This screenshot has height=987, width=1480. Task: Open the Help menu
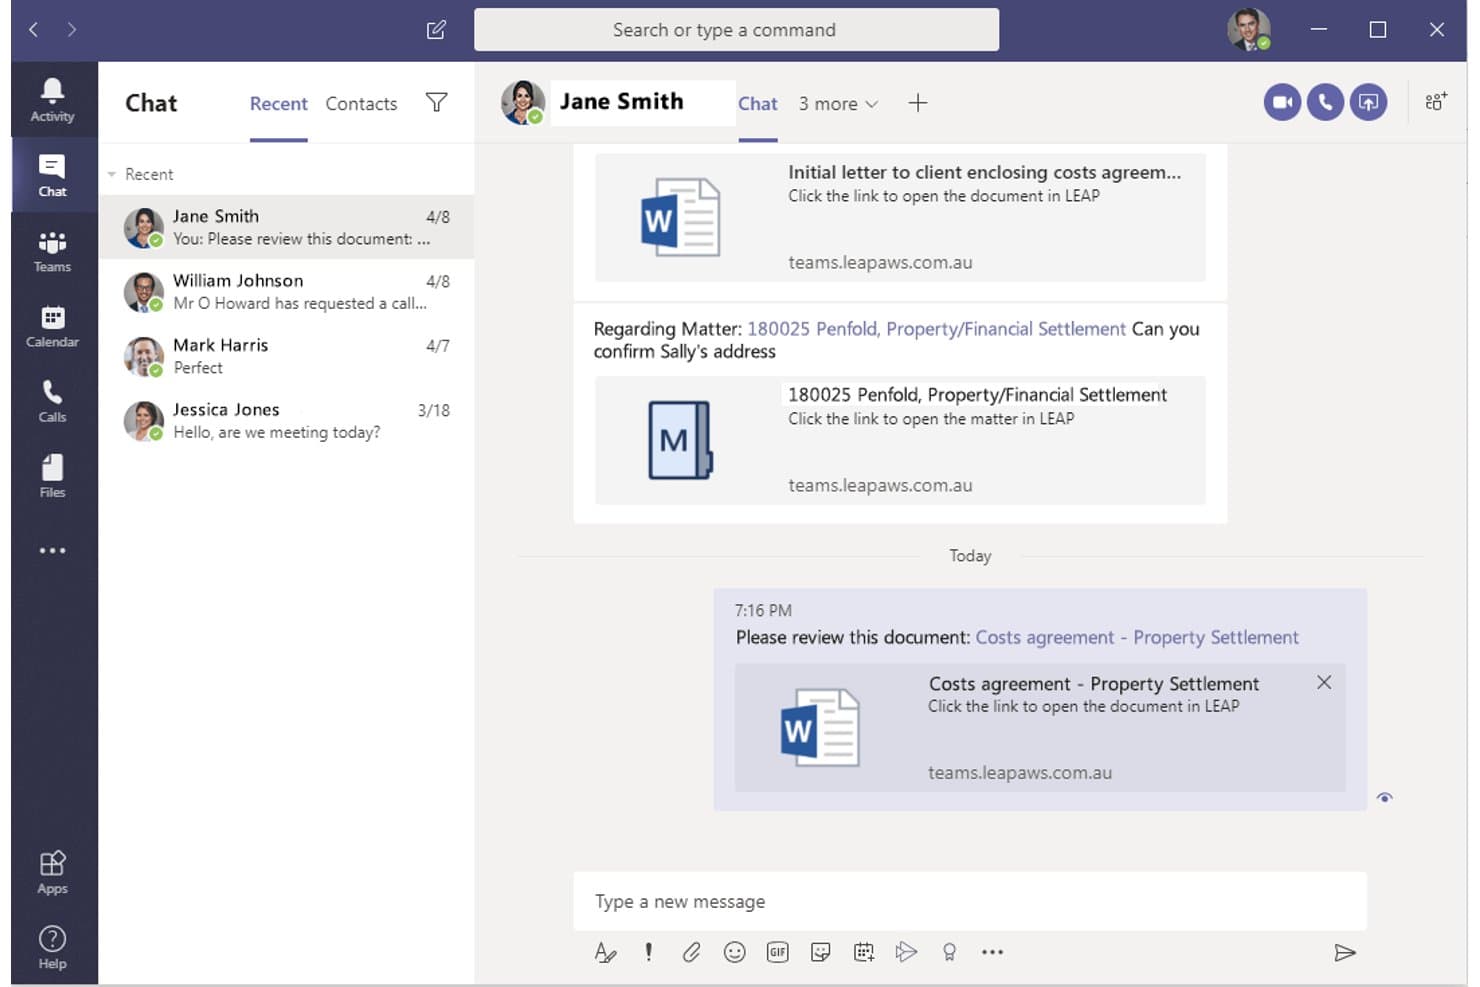[53, 948]
